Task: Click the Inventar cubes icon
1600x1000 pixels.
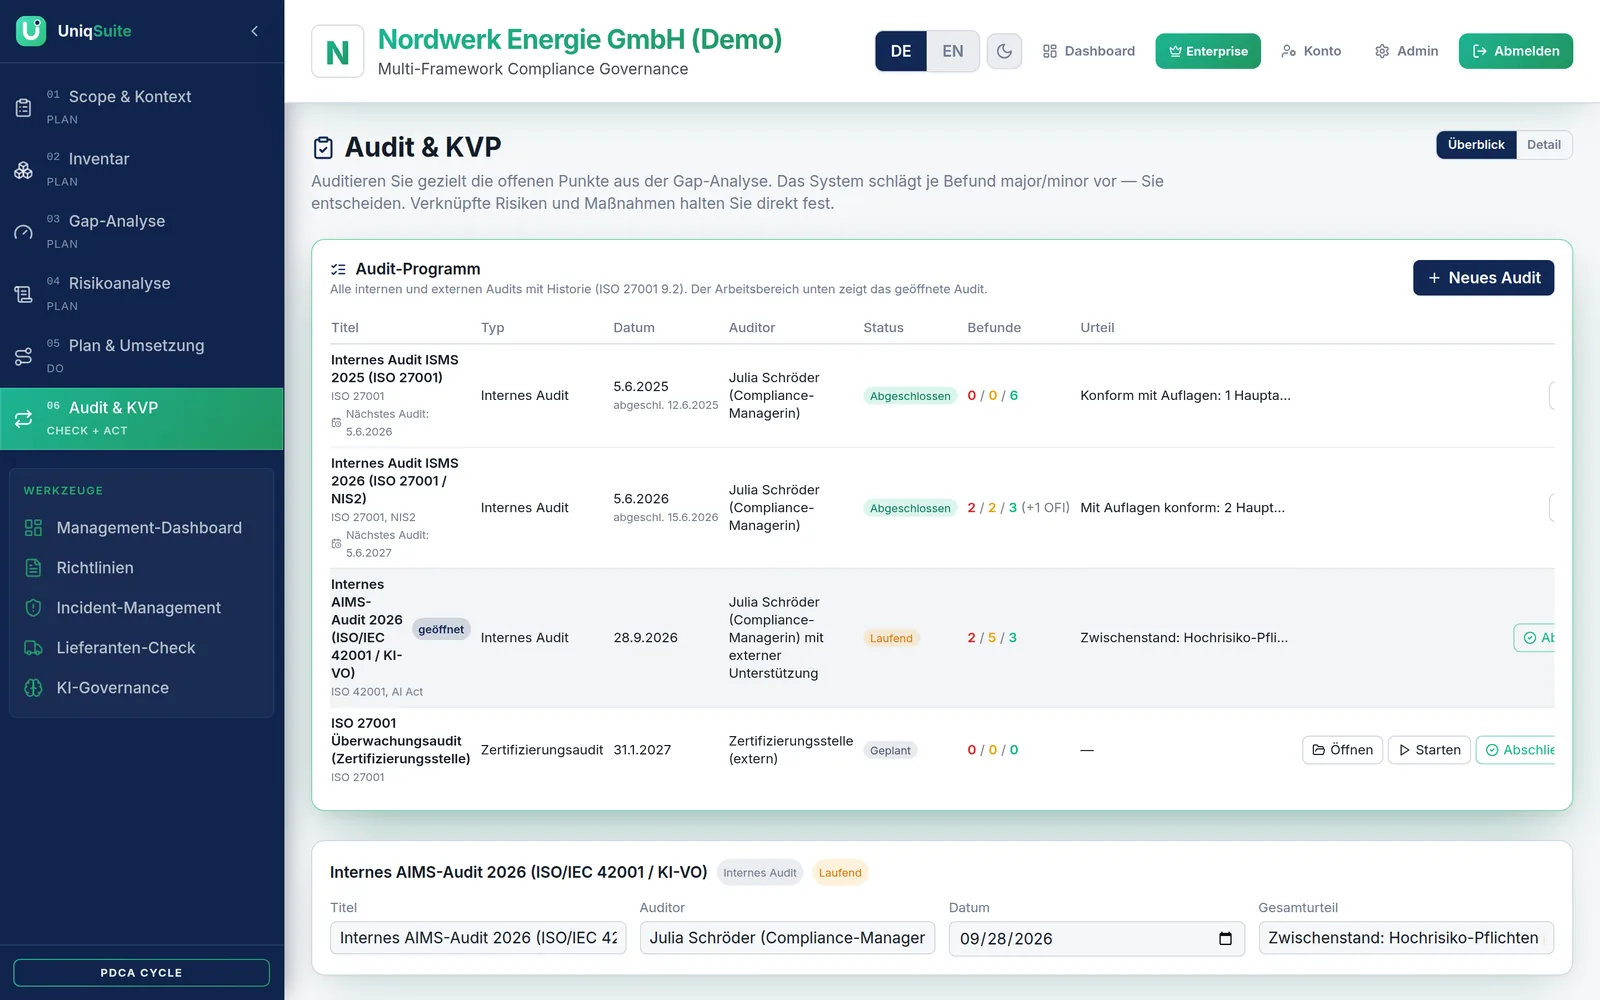Action: tap(23, 170)
